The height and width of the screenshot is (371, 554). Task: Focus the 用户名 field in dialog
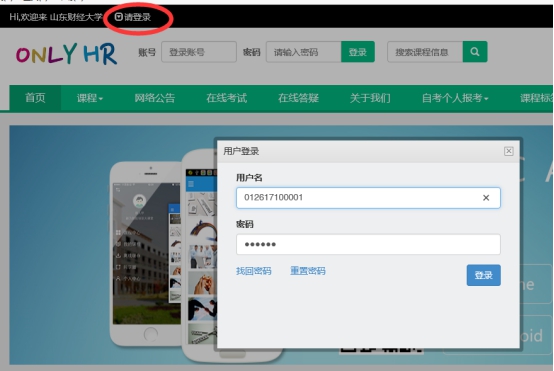368,198
